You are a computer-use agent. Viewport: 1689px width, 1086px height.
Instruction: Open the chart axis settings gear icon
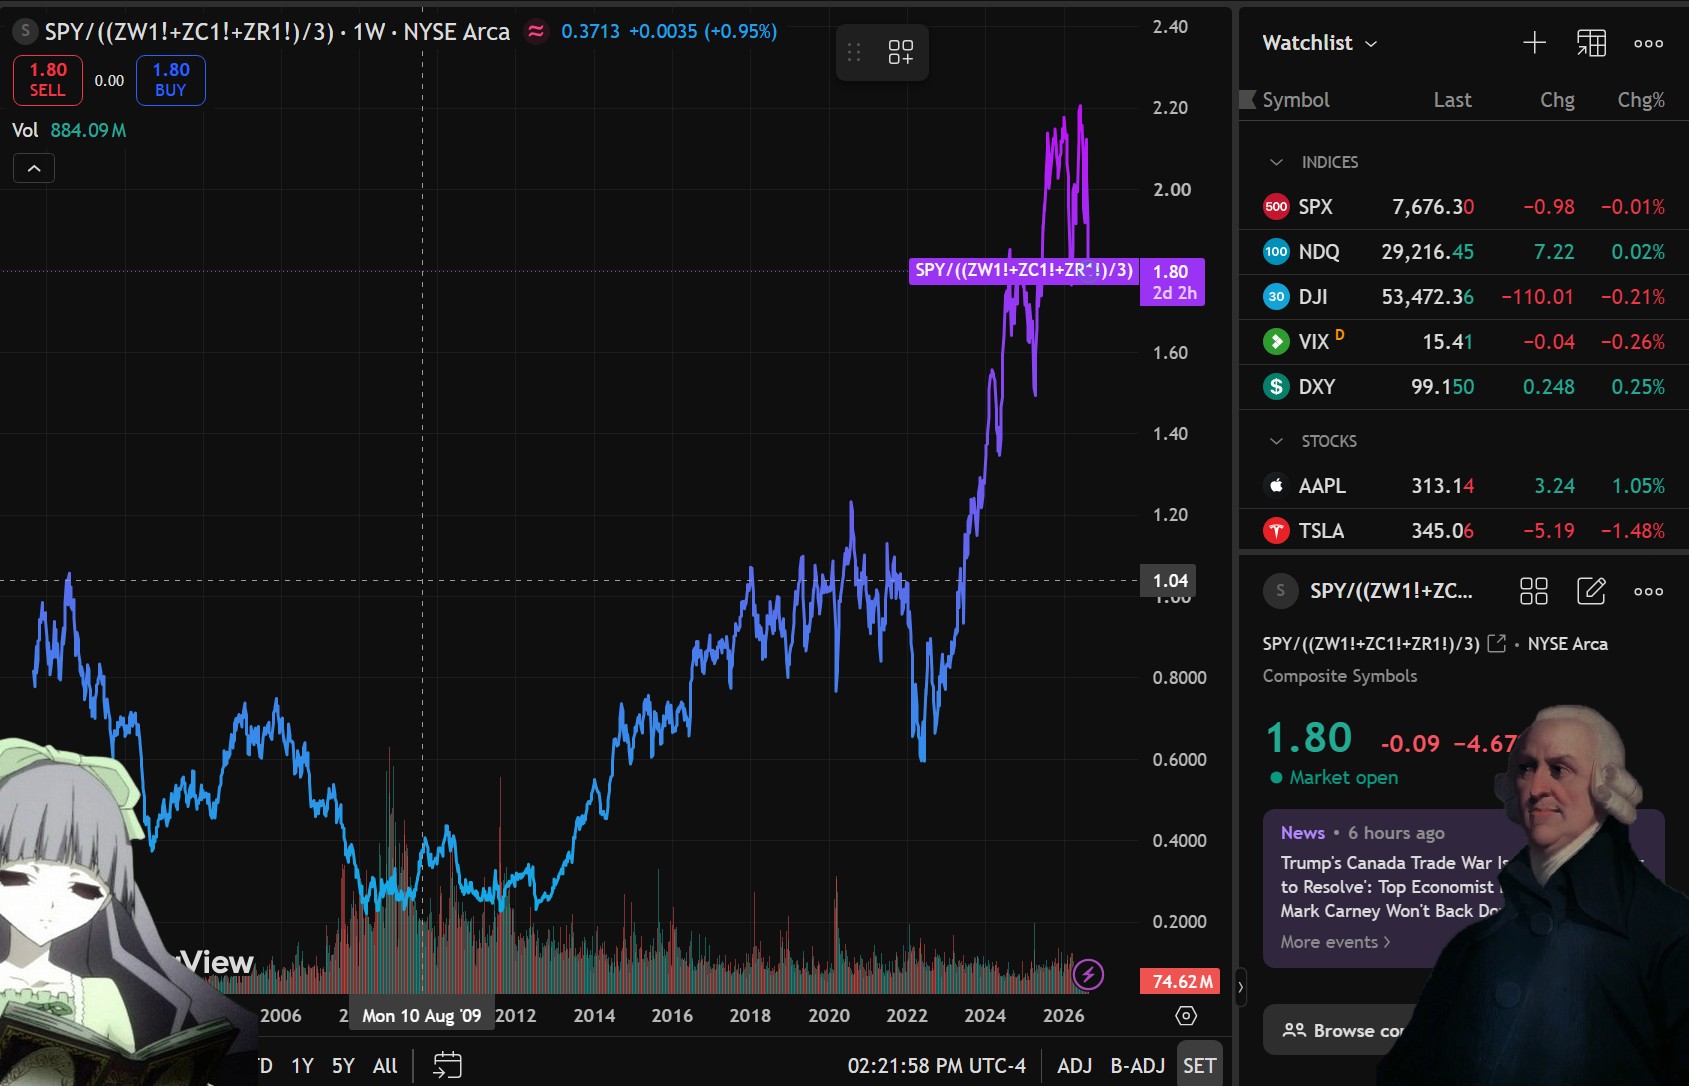point(1186,1016)
